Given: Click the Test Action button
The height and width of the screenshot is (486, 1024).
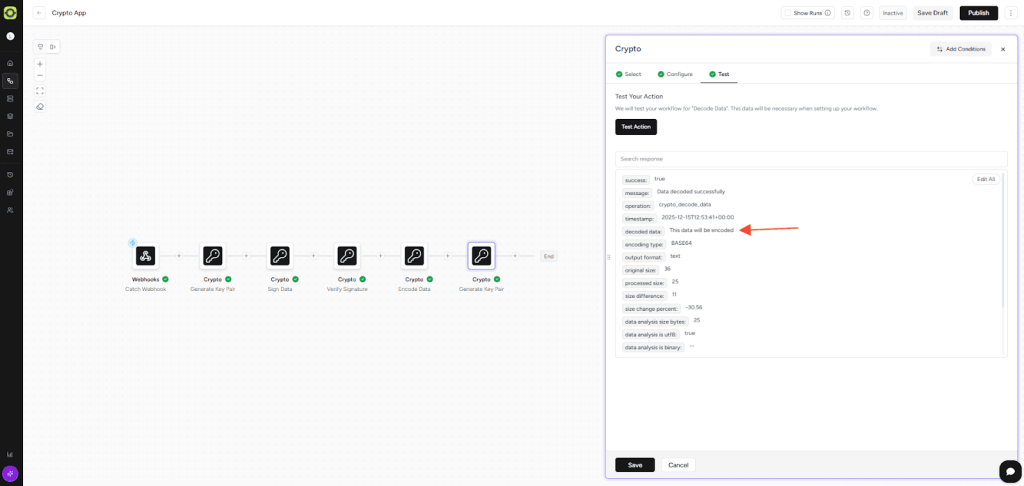Looking at the screenshot, I should pyautogui.click(x=635, y=127).
